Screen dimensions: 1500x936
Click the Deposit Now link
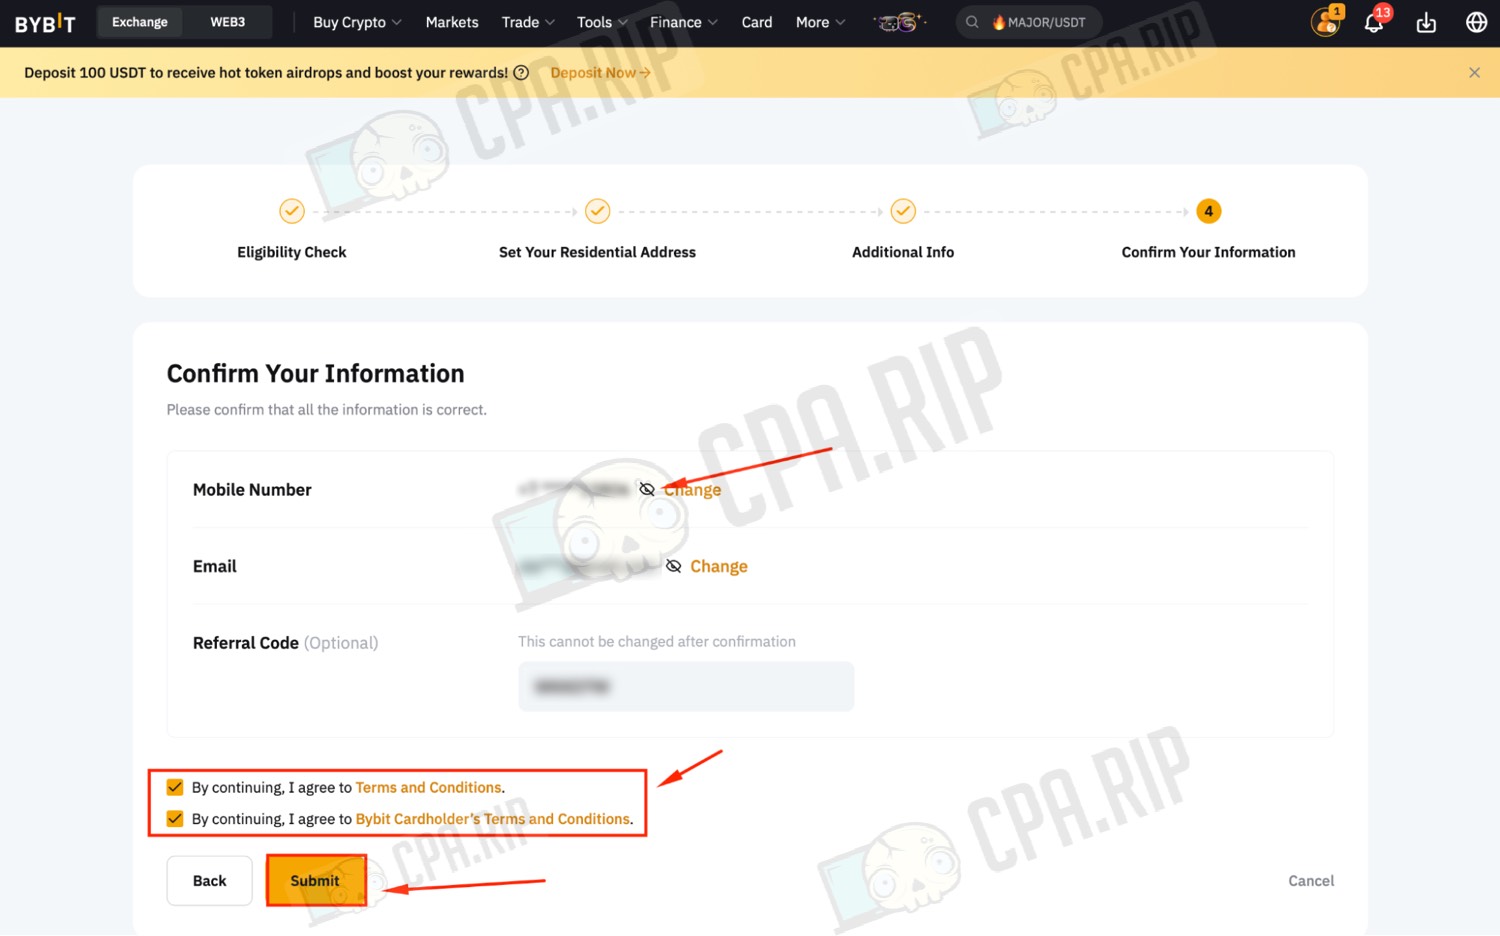[x=600, y=73]
